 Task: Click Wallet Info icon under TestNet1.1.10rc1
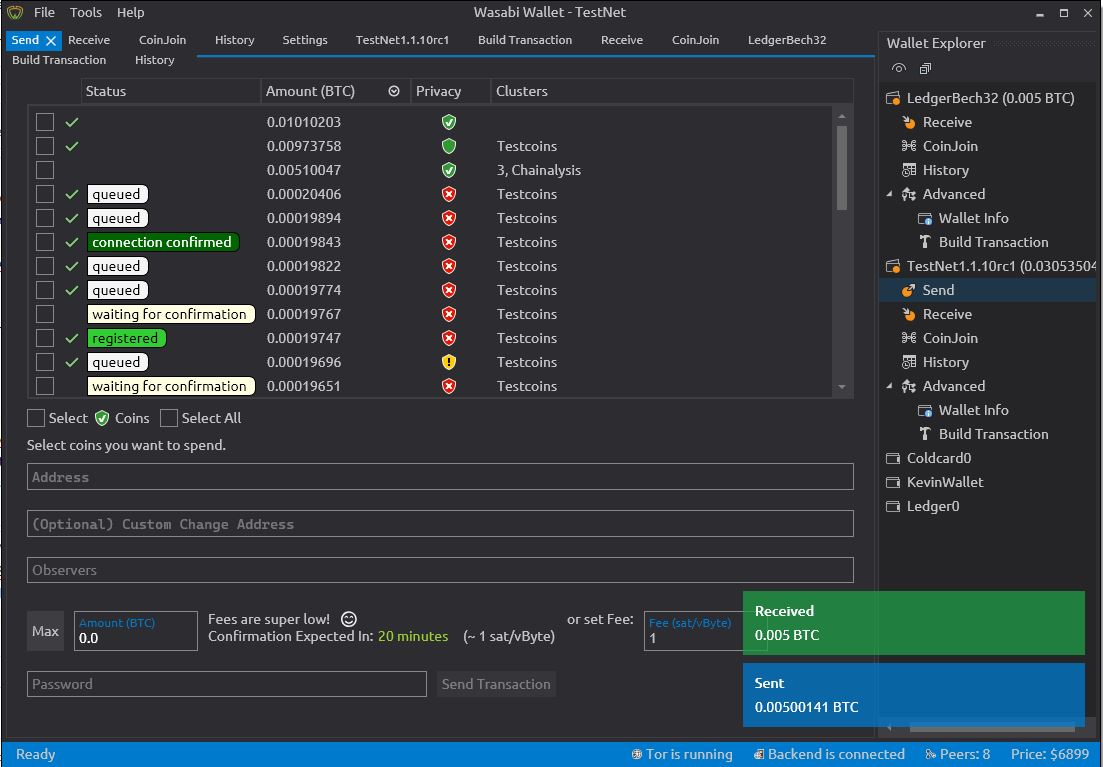(925, 410)
